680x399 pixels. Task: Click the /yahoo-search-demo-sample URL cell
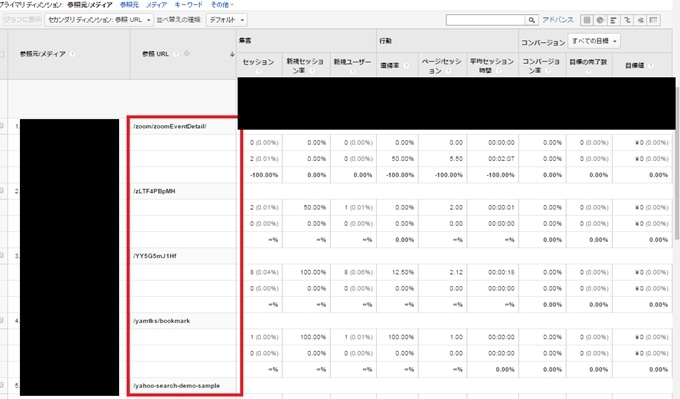(177, 386)
